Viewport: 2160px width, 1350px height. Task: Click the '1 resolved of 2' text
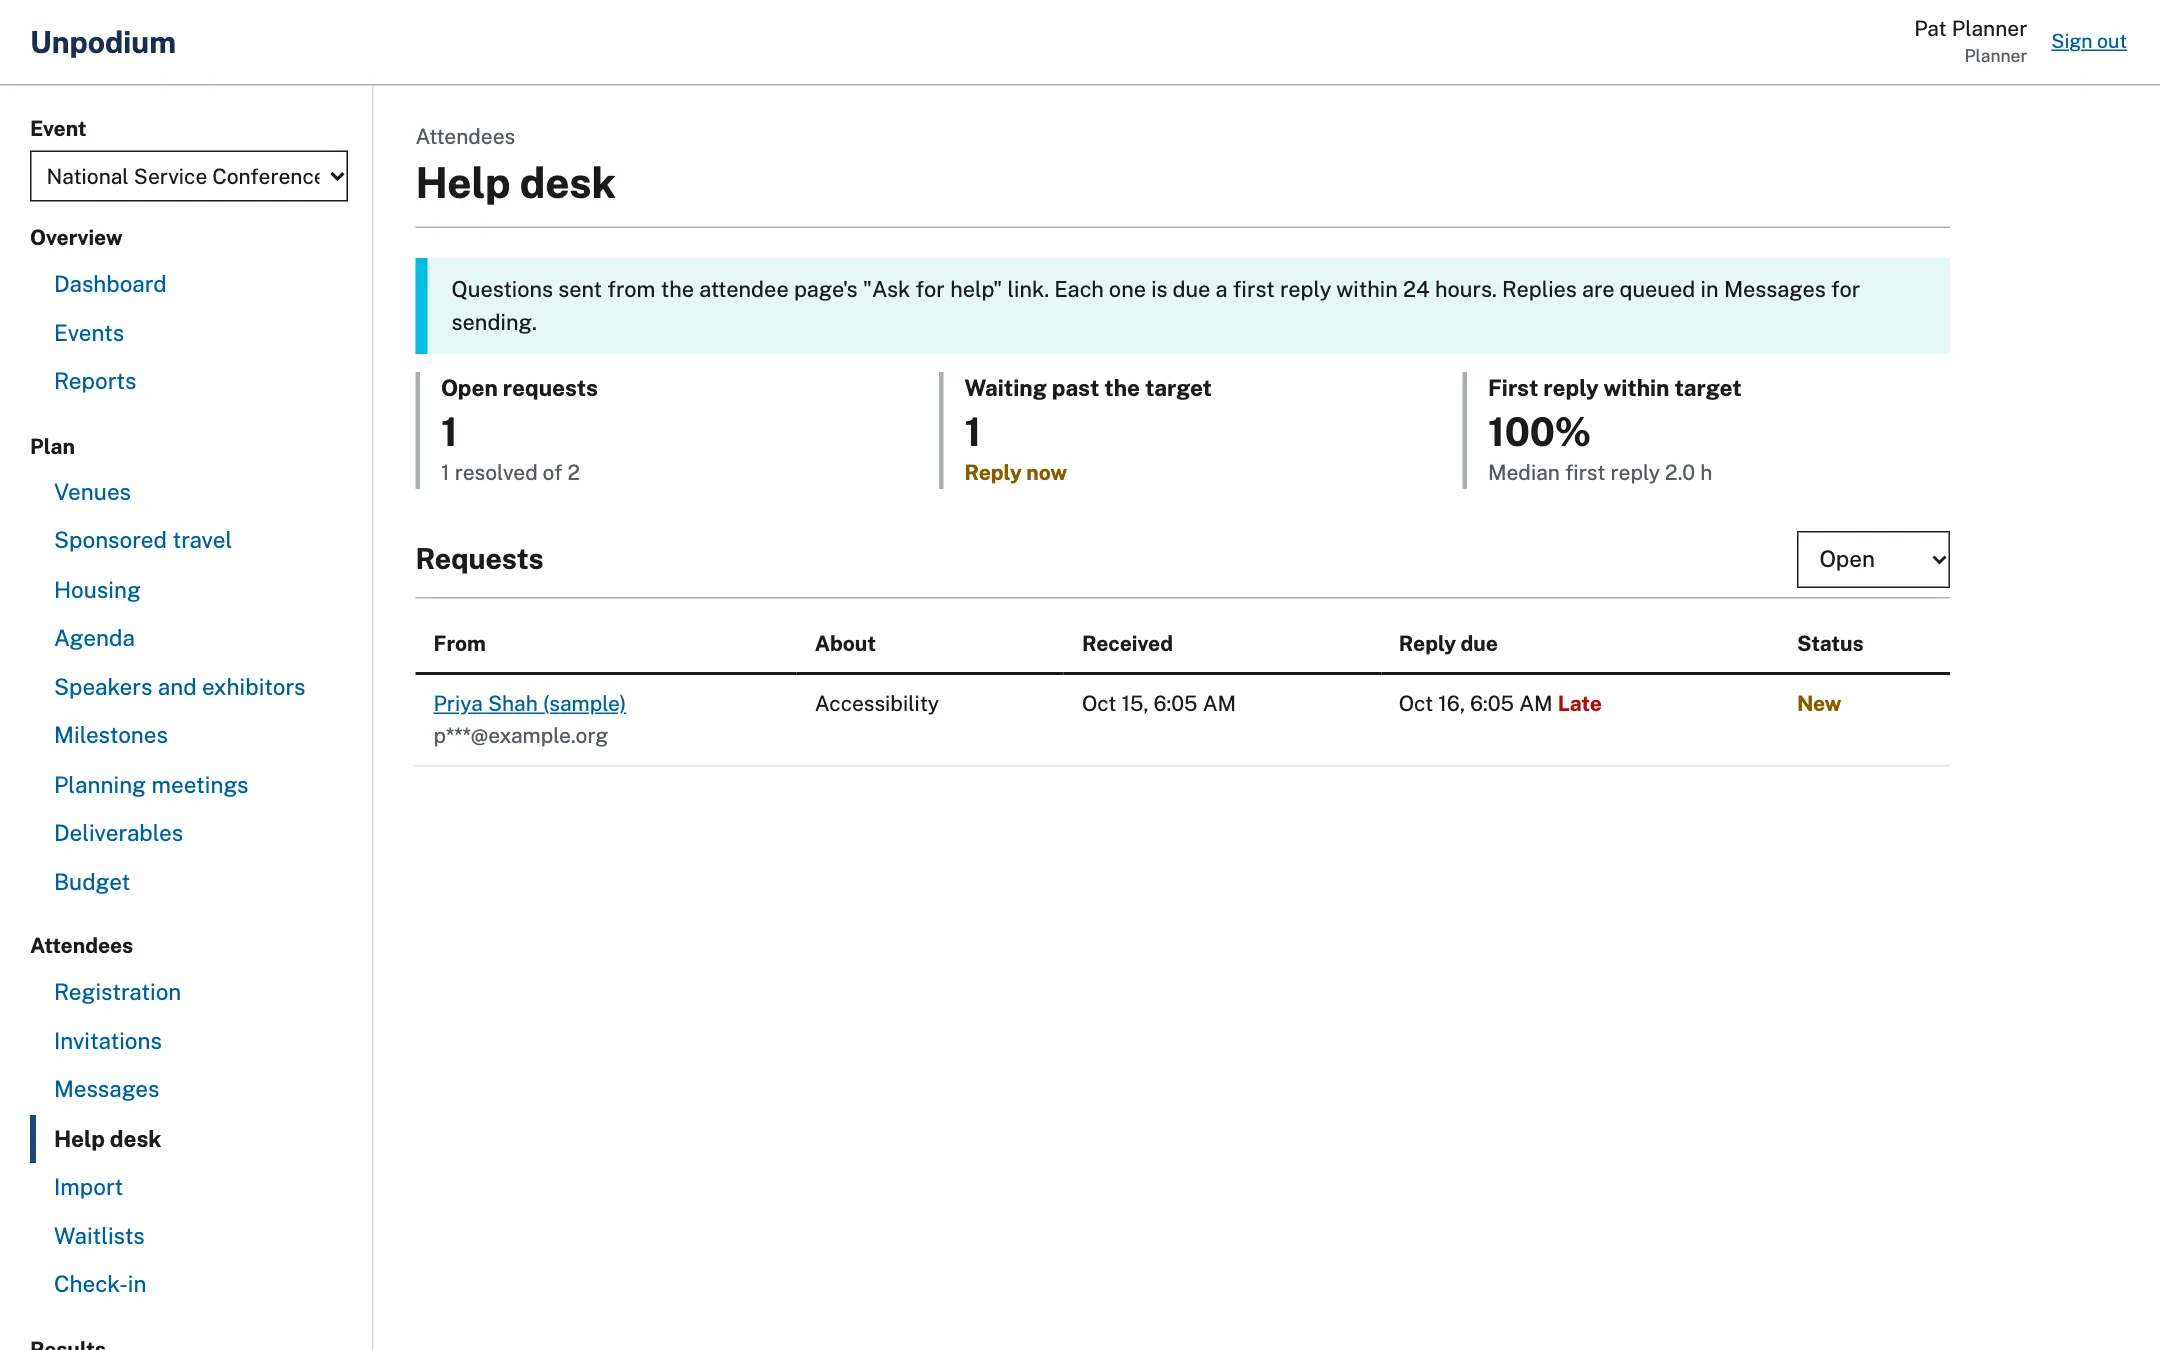(510, 472)
